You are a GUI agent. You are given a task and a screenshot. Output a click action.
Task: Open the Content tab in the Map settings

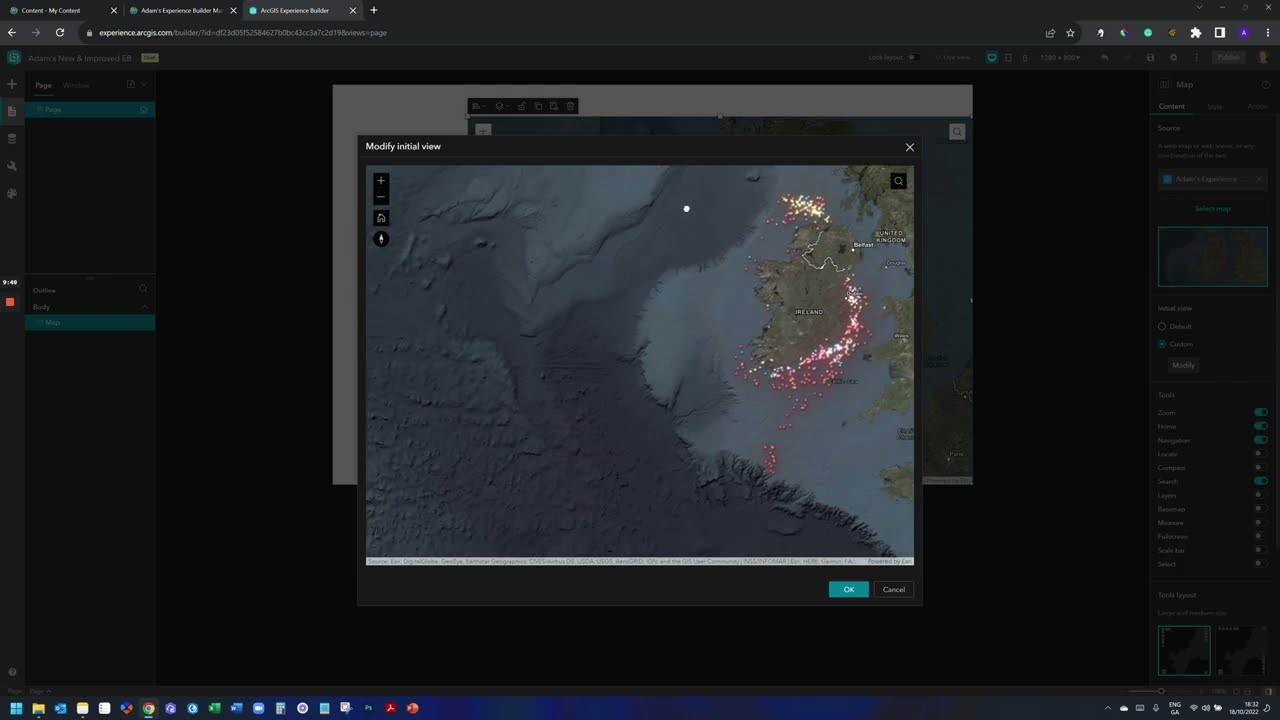pos(1172,106)
